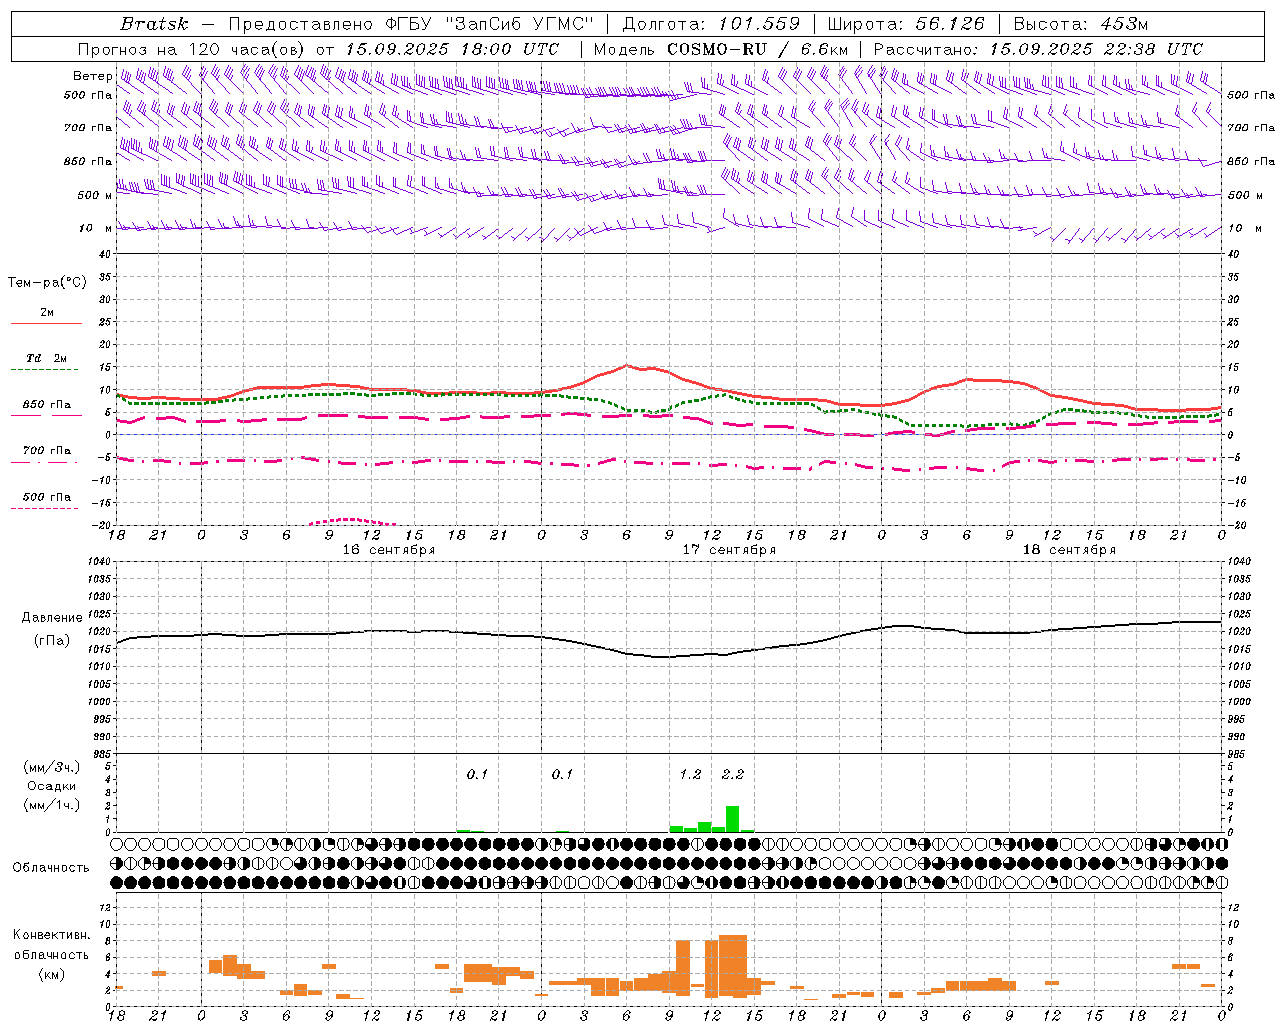Screen dimensions: 1280x1024
Task: Click the 'Долгота: 101.559' longitude value
Action: [x=711, y=23]
